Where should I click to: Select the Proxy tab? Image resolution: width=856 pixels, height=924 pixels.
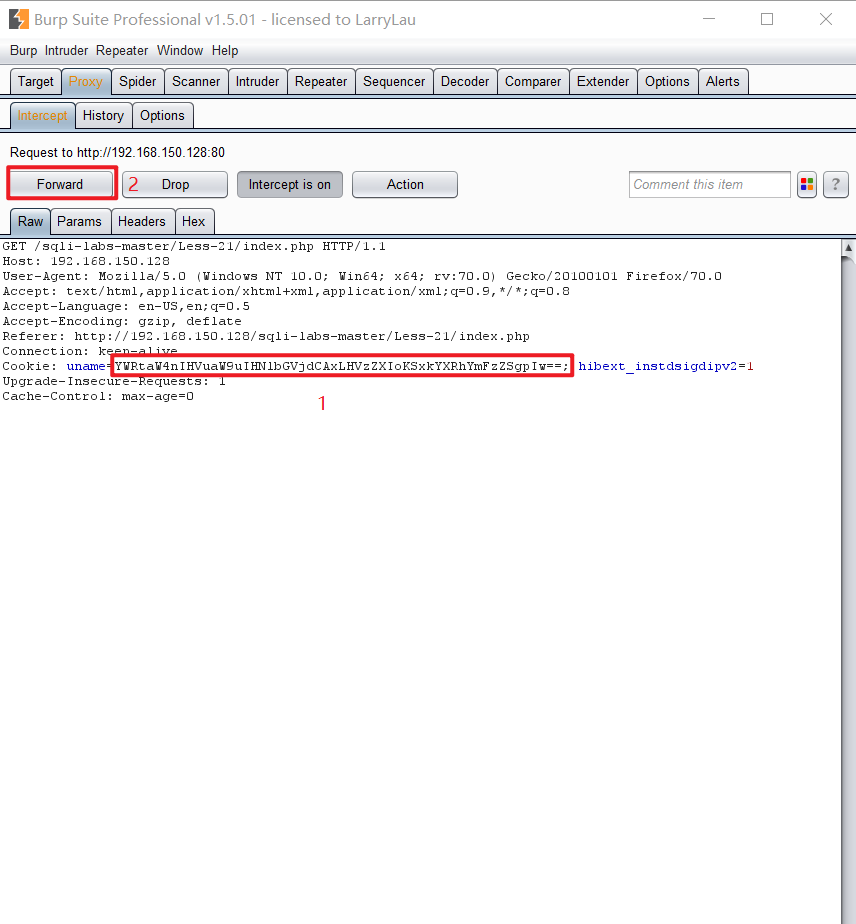click(85, 81)
